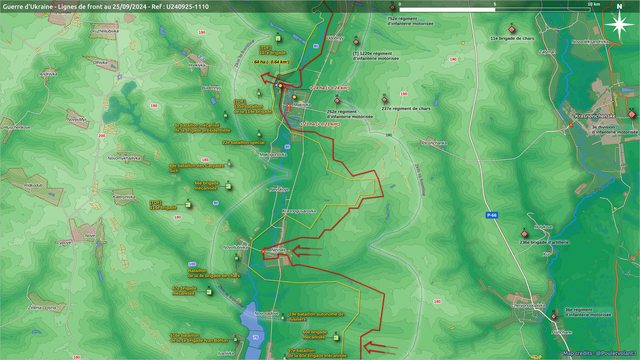Click the north compass star icon
Screen dimensions: 640x360
pyautogui.click(x=619, y=24)
